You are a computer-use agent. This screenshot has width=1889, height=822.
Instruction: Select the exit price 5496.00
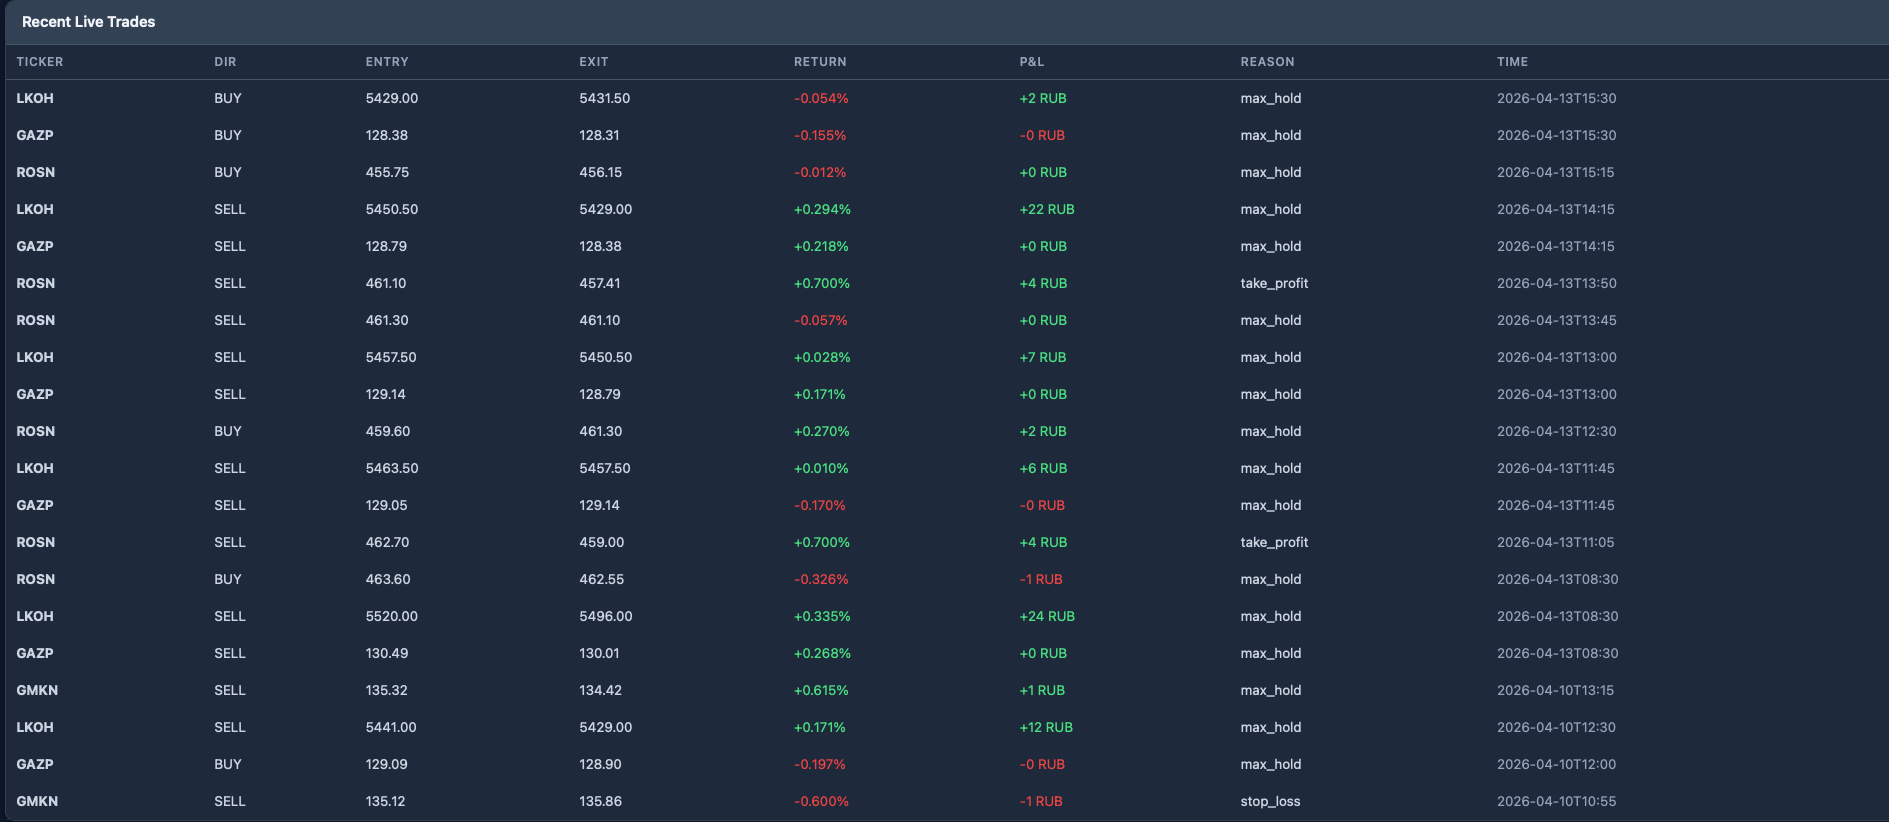point(606,617)
